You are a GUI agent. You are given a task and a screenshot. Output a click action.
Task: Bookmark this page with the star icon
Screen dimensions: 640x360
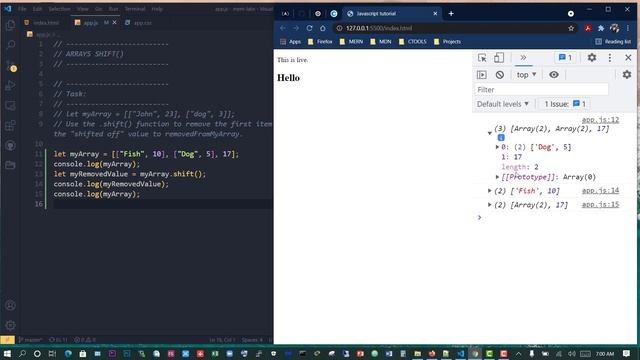[571, 28]
